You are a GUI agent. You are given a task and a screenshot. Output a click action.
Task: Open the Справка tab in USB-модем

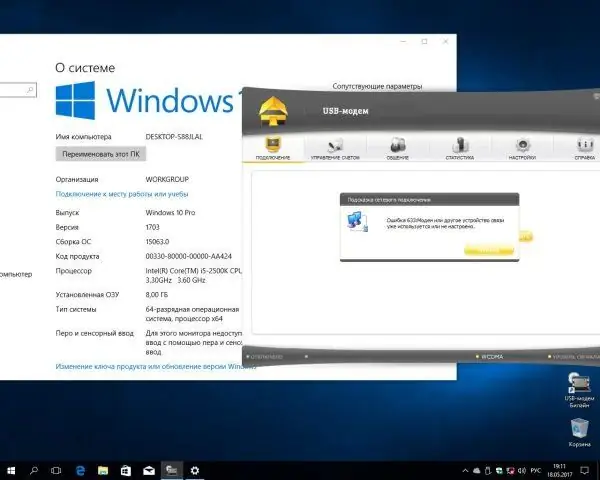click(584, 148)
